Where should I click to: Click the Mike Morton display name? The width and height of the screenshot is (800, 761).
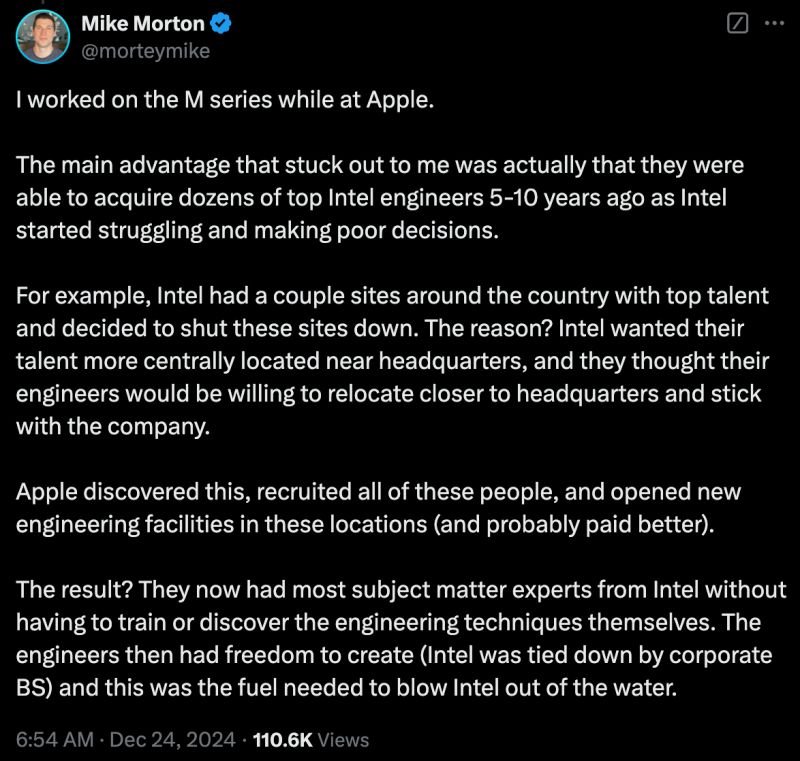[143, 24]
